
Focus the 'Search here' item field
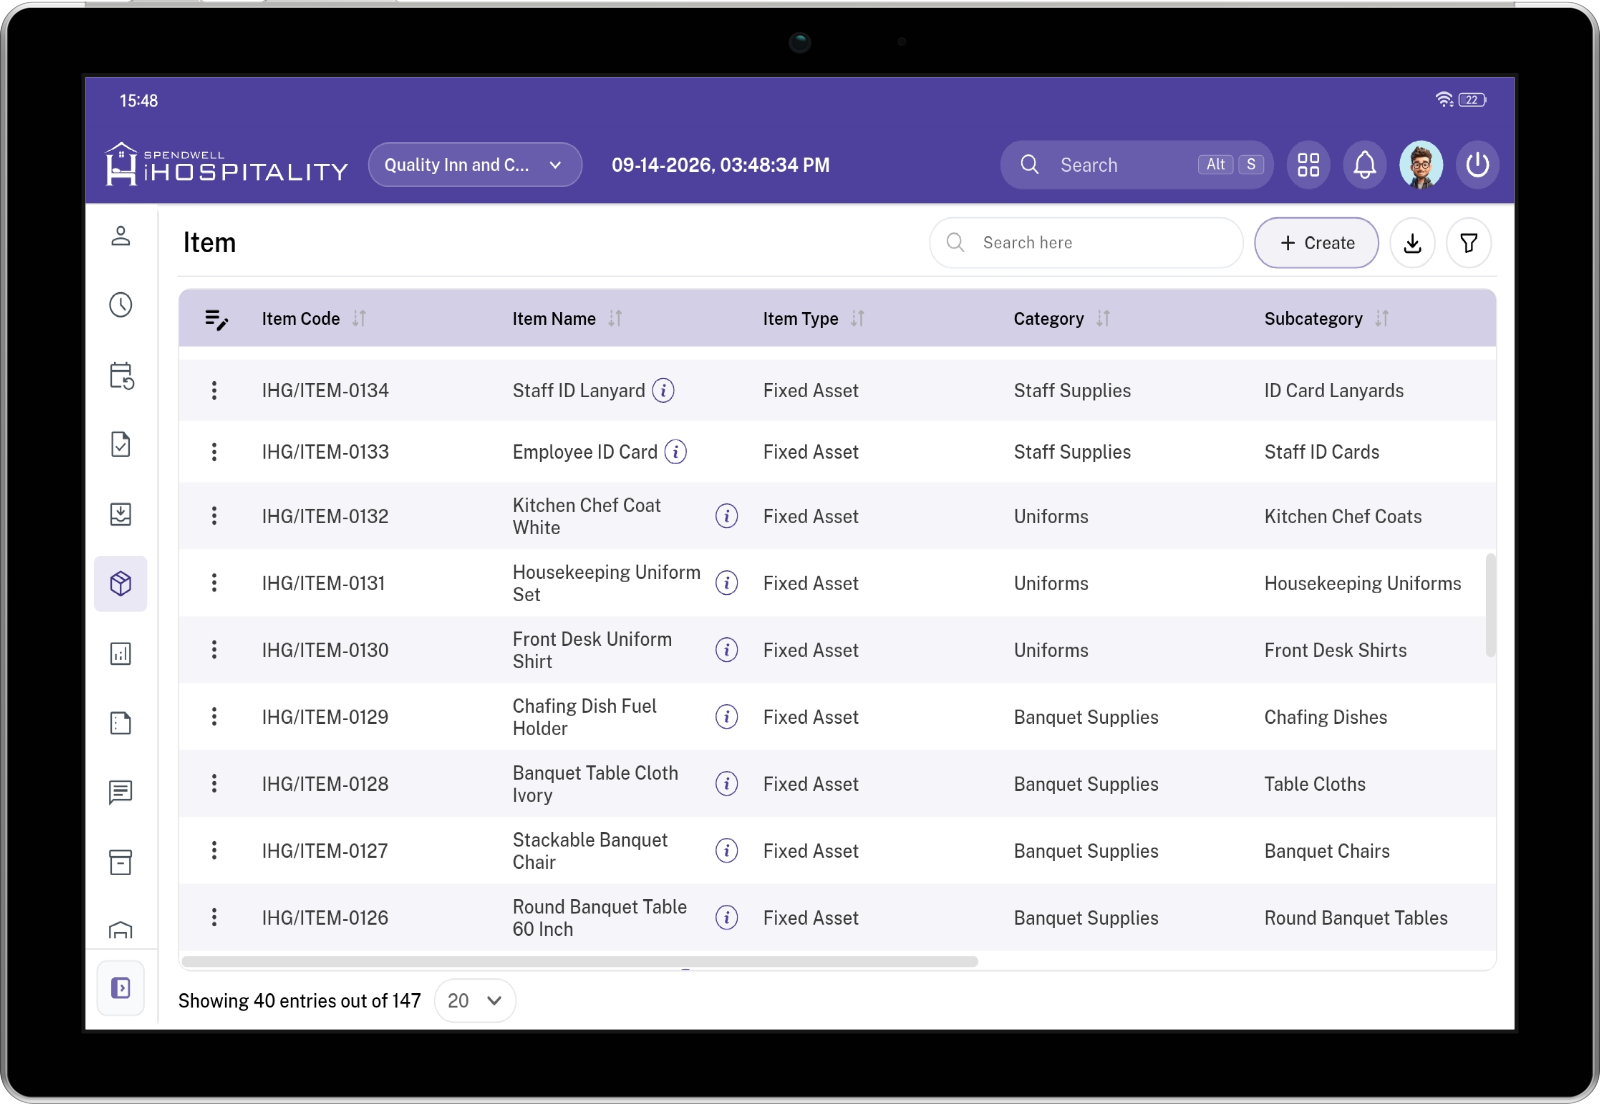(1086, 243)
